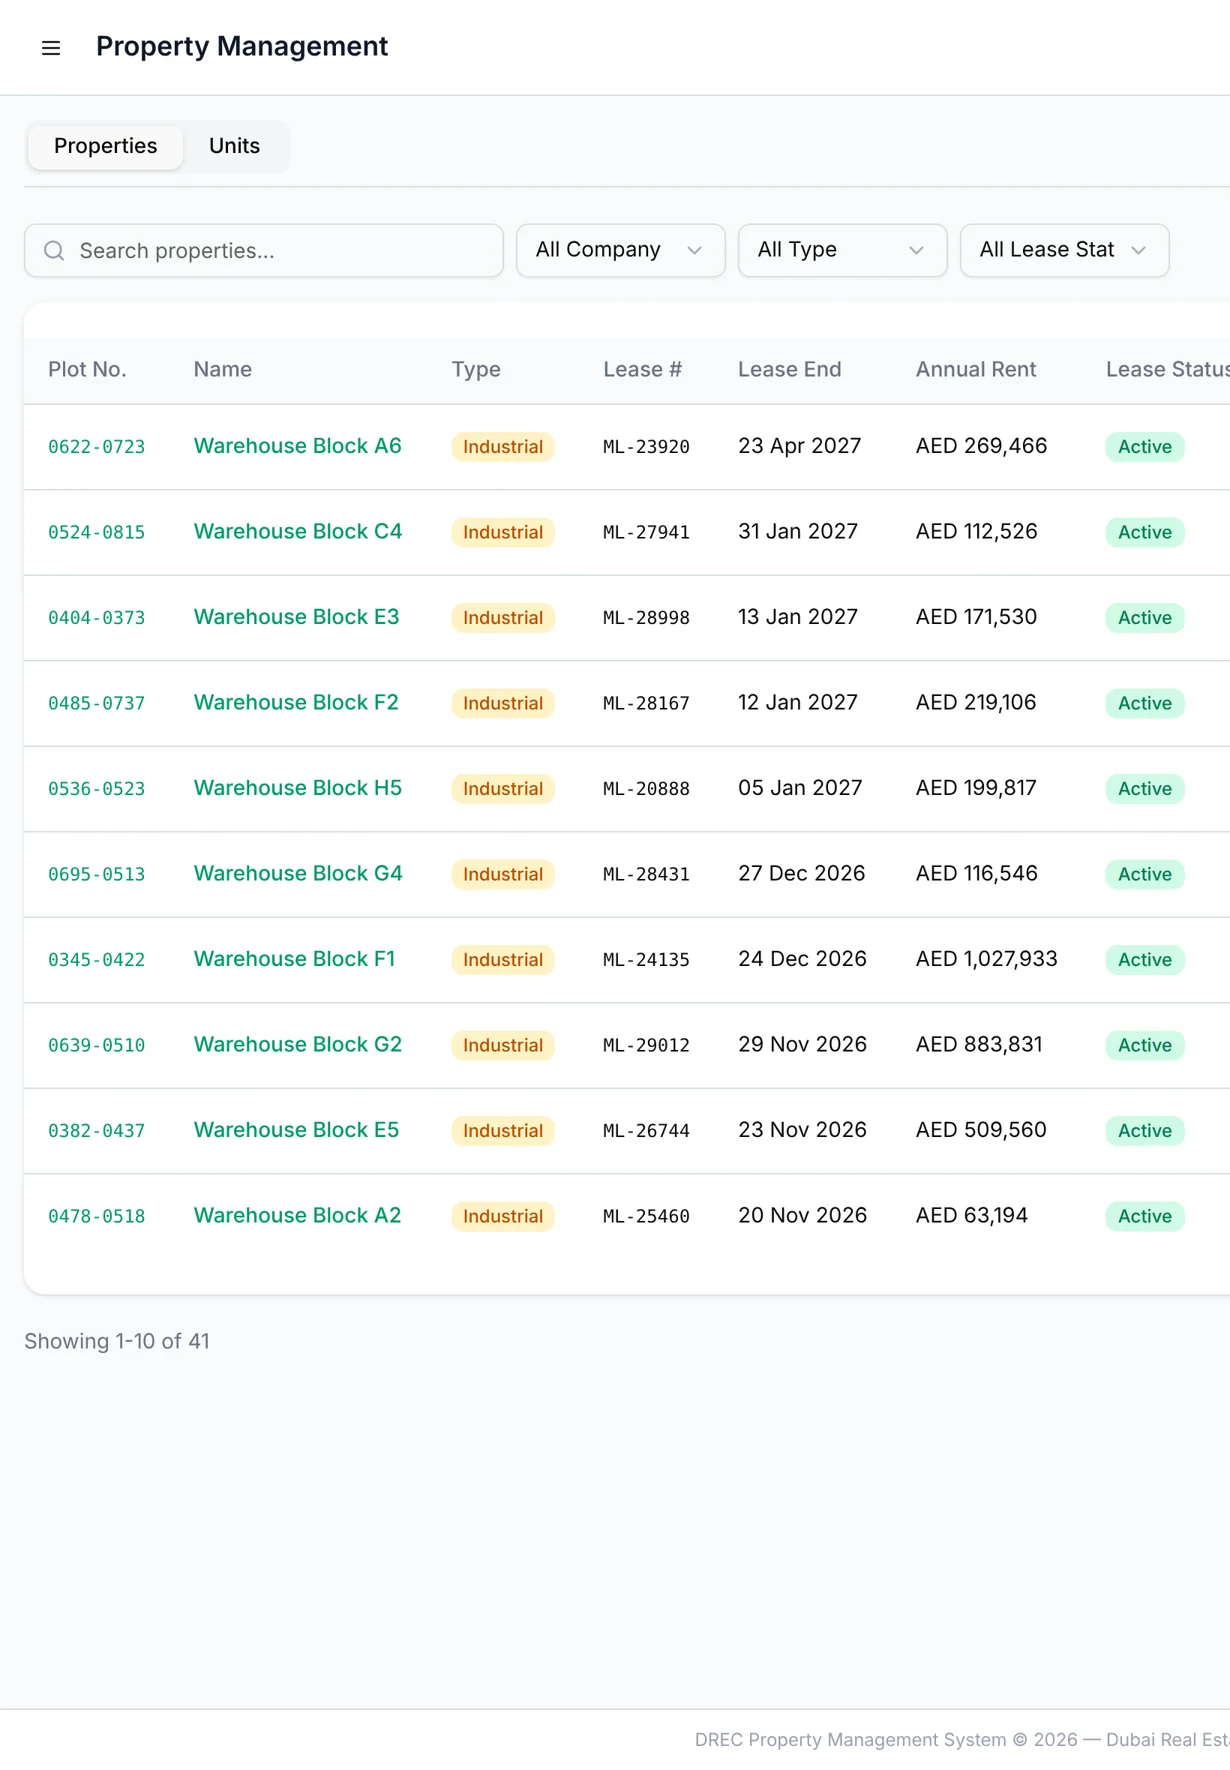The width and height of the screenshot is (1230, 1770).
Task: Click lease end date 23 Apr 2027
Action: [799, 446]
